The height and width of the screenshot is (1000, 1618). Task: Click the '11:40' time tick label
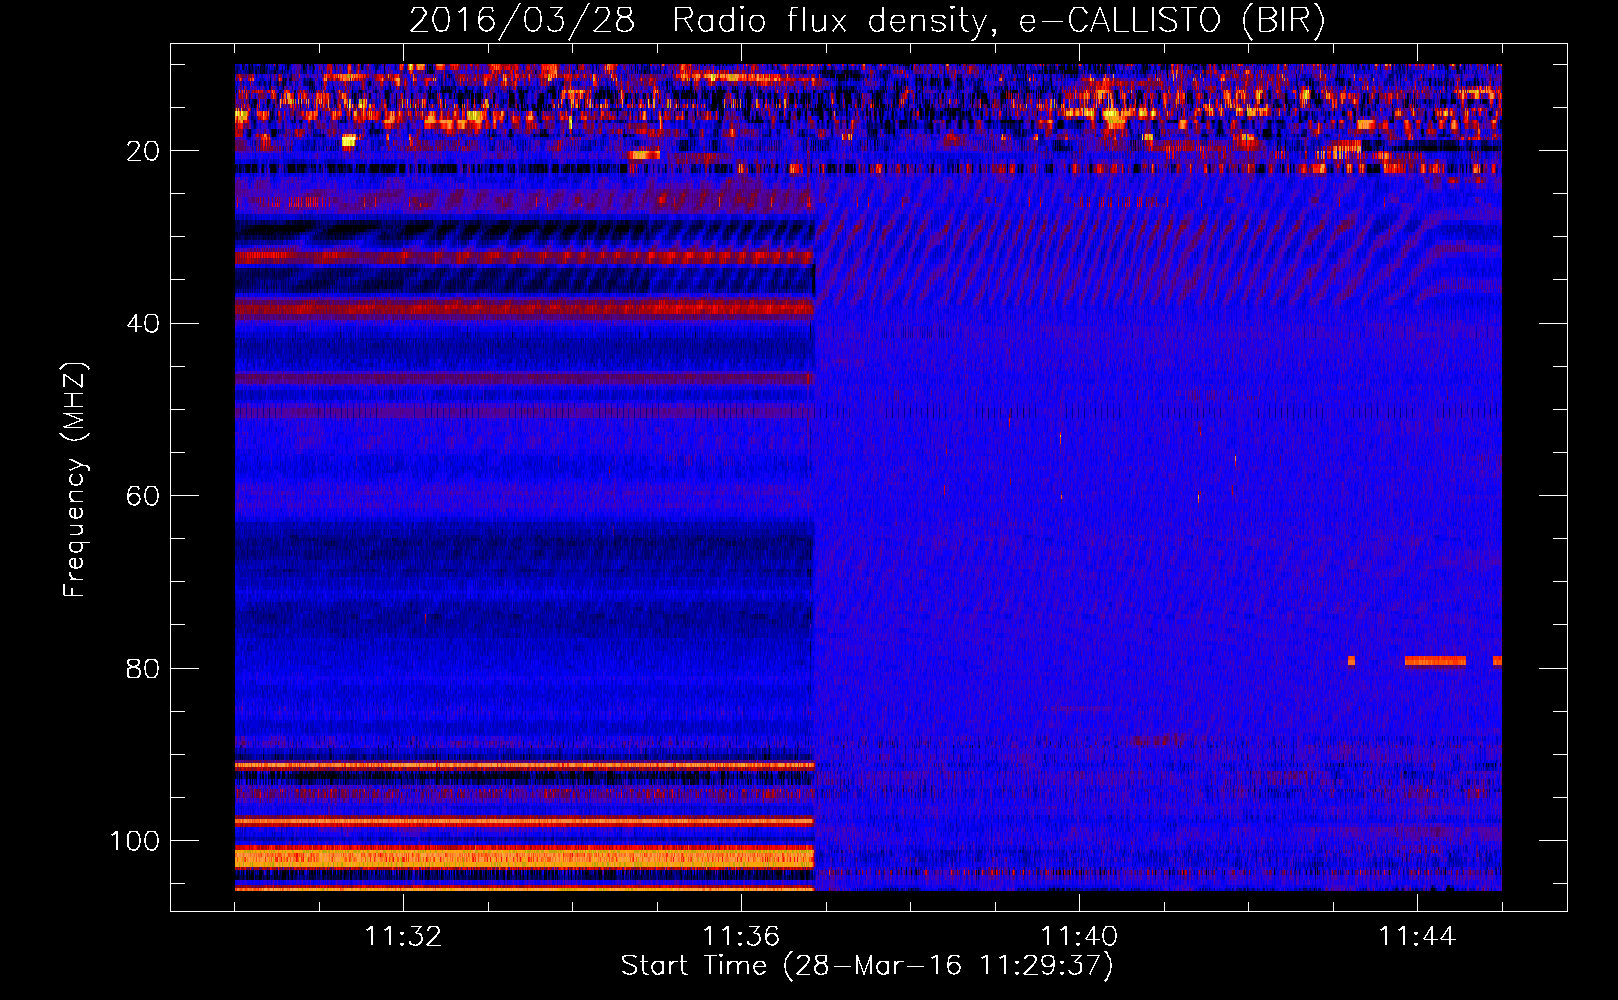coord(1079,937)
